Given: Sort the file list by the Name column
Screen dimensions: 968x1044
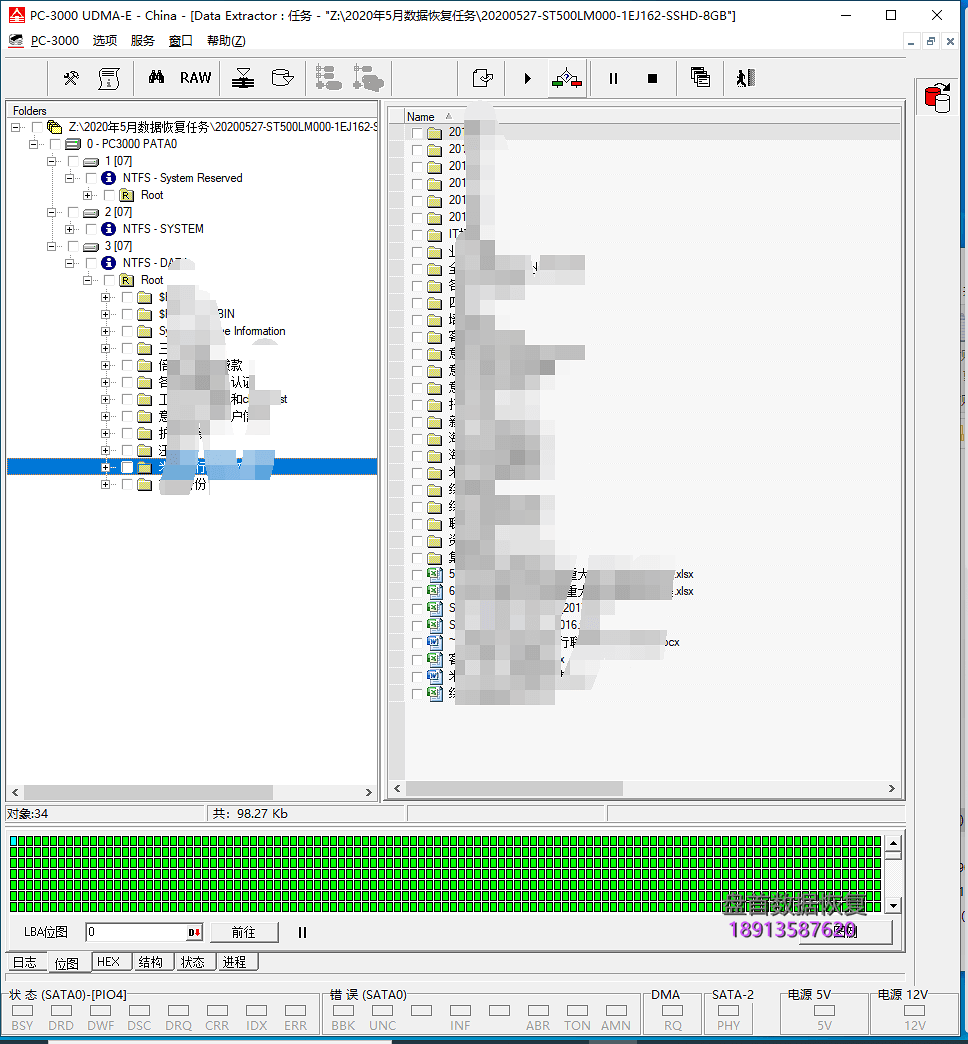Looking at the screenshot, I should (421, 117).
